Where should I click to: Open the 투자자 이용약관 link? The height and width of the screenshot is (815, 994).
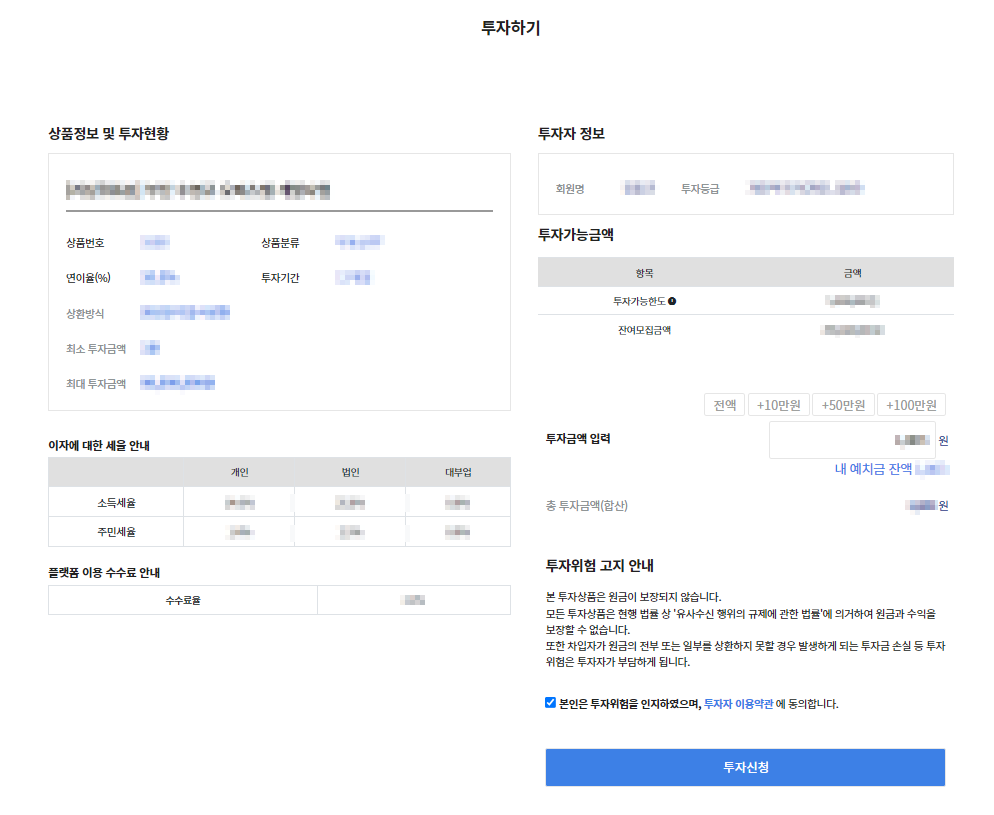coord(738,704)
